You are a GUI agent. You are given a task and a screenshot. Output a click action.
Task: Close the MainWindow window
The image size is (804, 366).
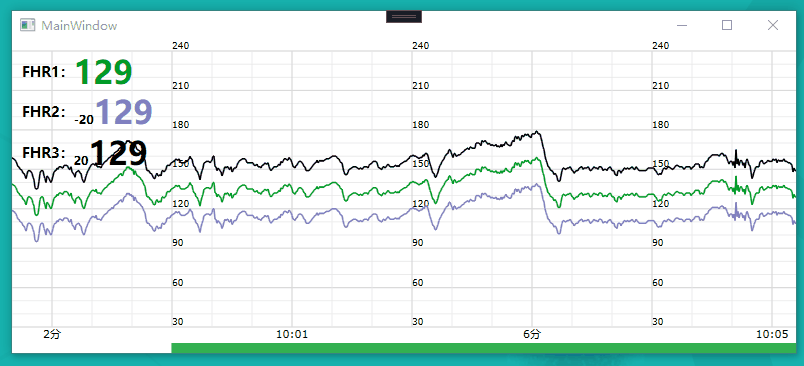(773, 25)
